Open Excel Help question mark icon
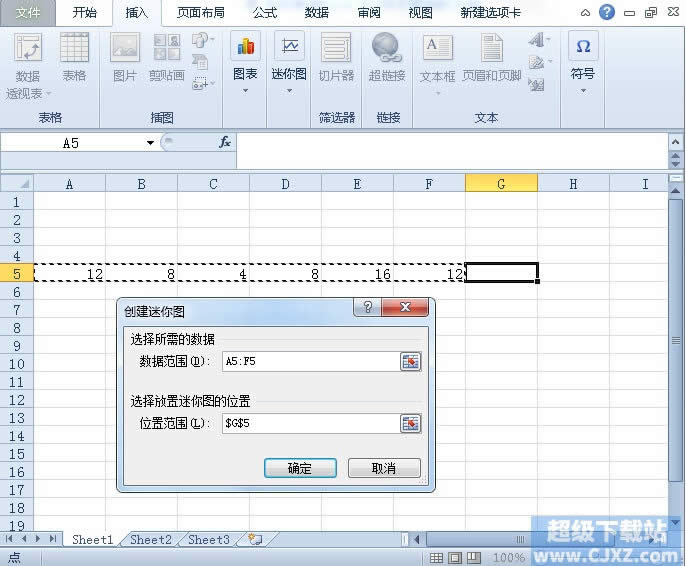The width and height of the screenshot is (686, 566). [x=606, y=12]
